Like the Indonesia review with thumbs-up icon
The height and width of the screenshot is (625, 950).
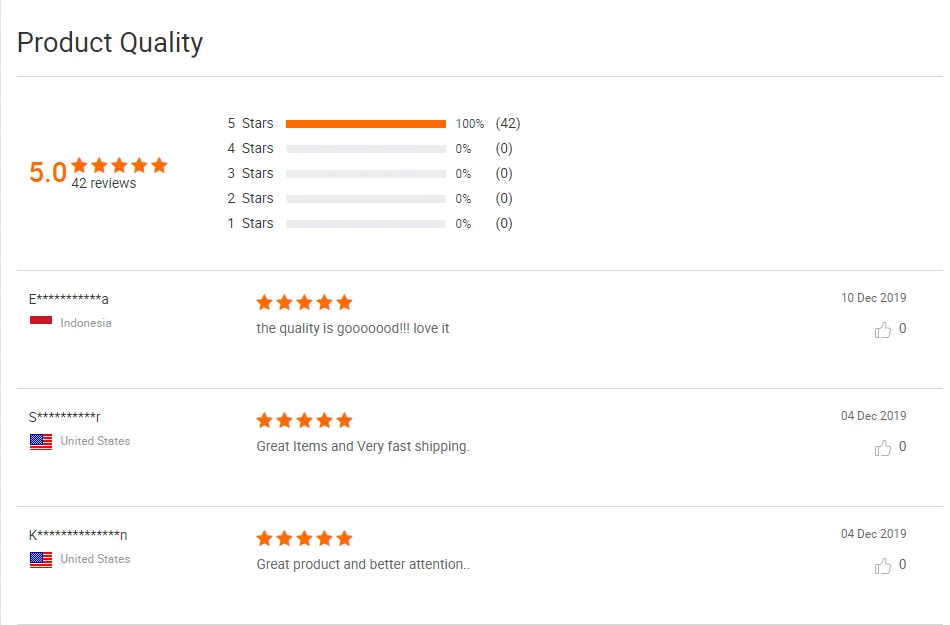click(883, 329)
